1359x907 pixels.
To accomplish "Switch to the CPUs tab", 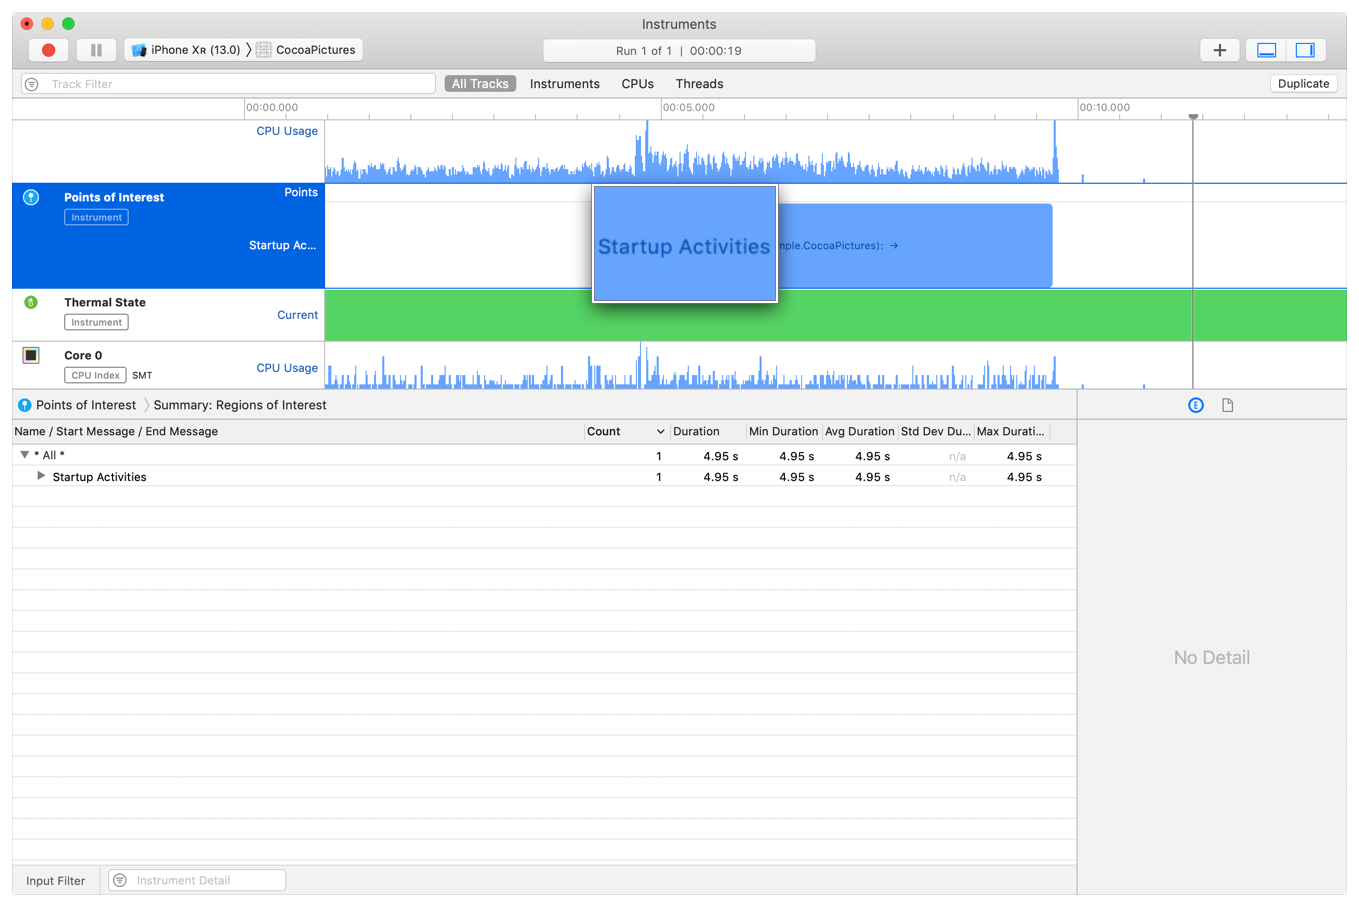I will pos(637,84).
